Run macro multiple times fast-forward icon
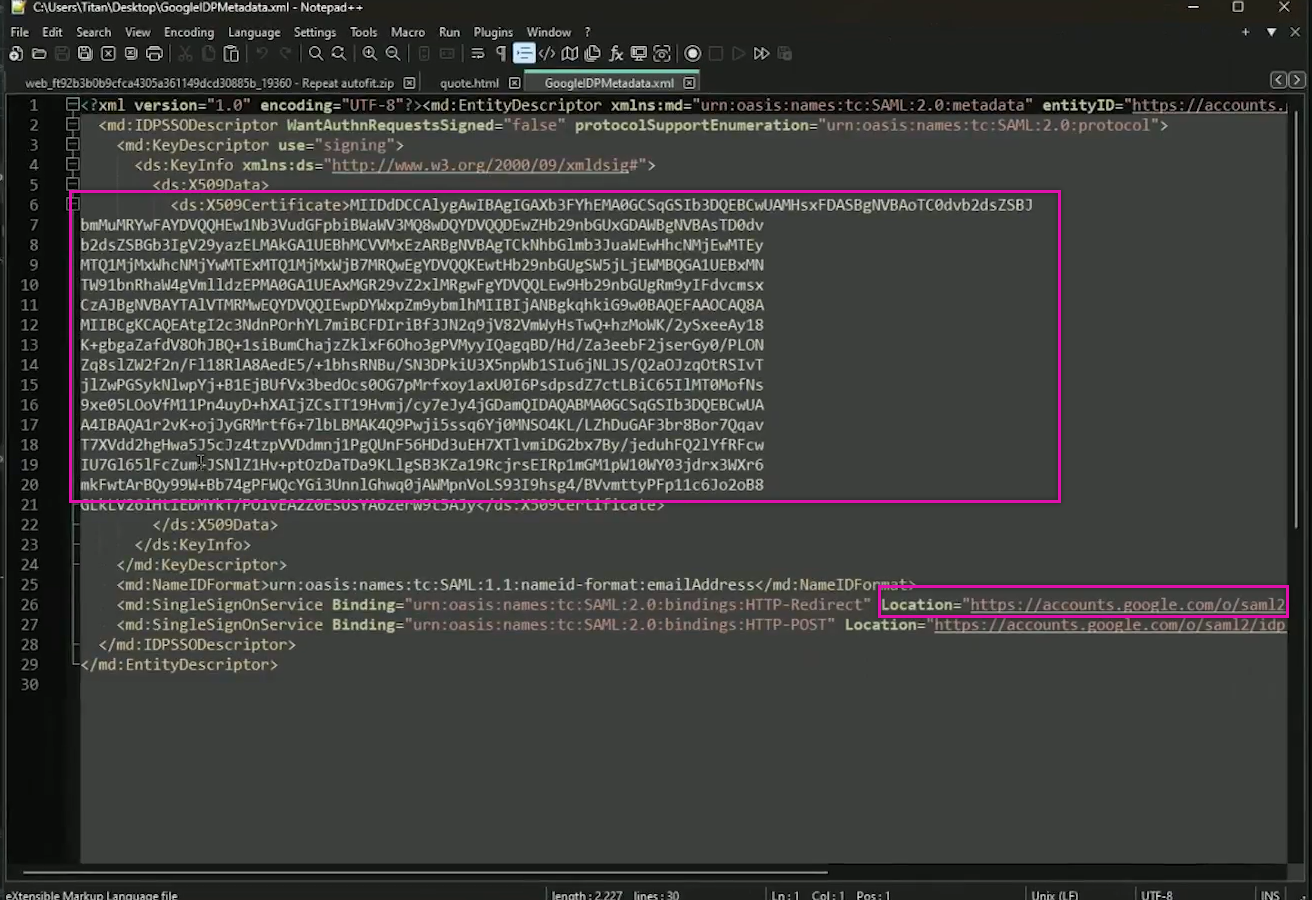1312x900 pixels. pyautogui.click(x=761, y=53)
